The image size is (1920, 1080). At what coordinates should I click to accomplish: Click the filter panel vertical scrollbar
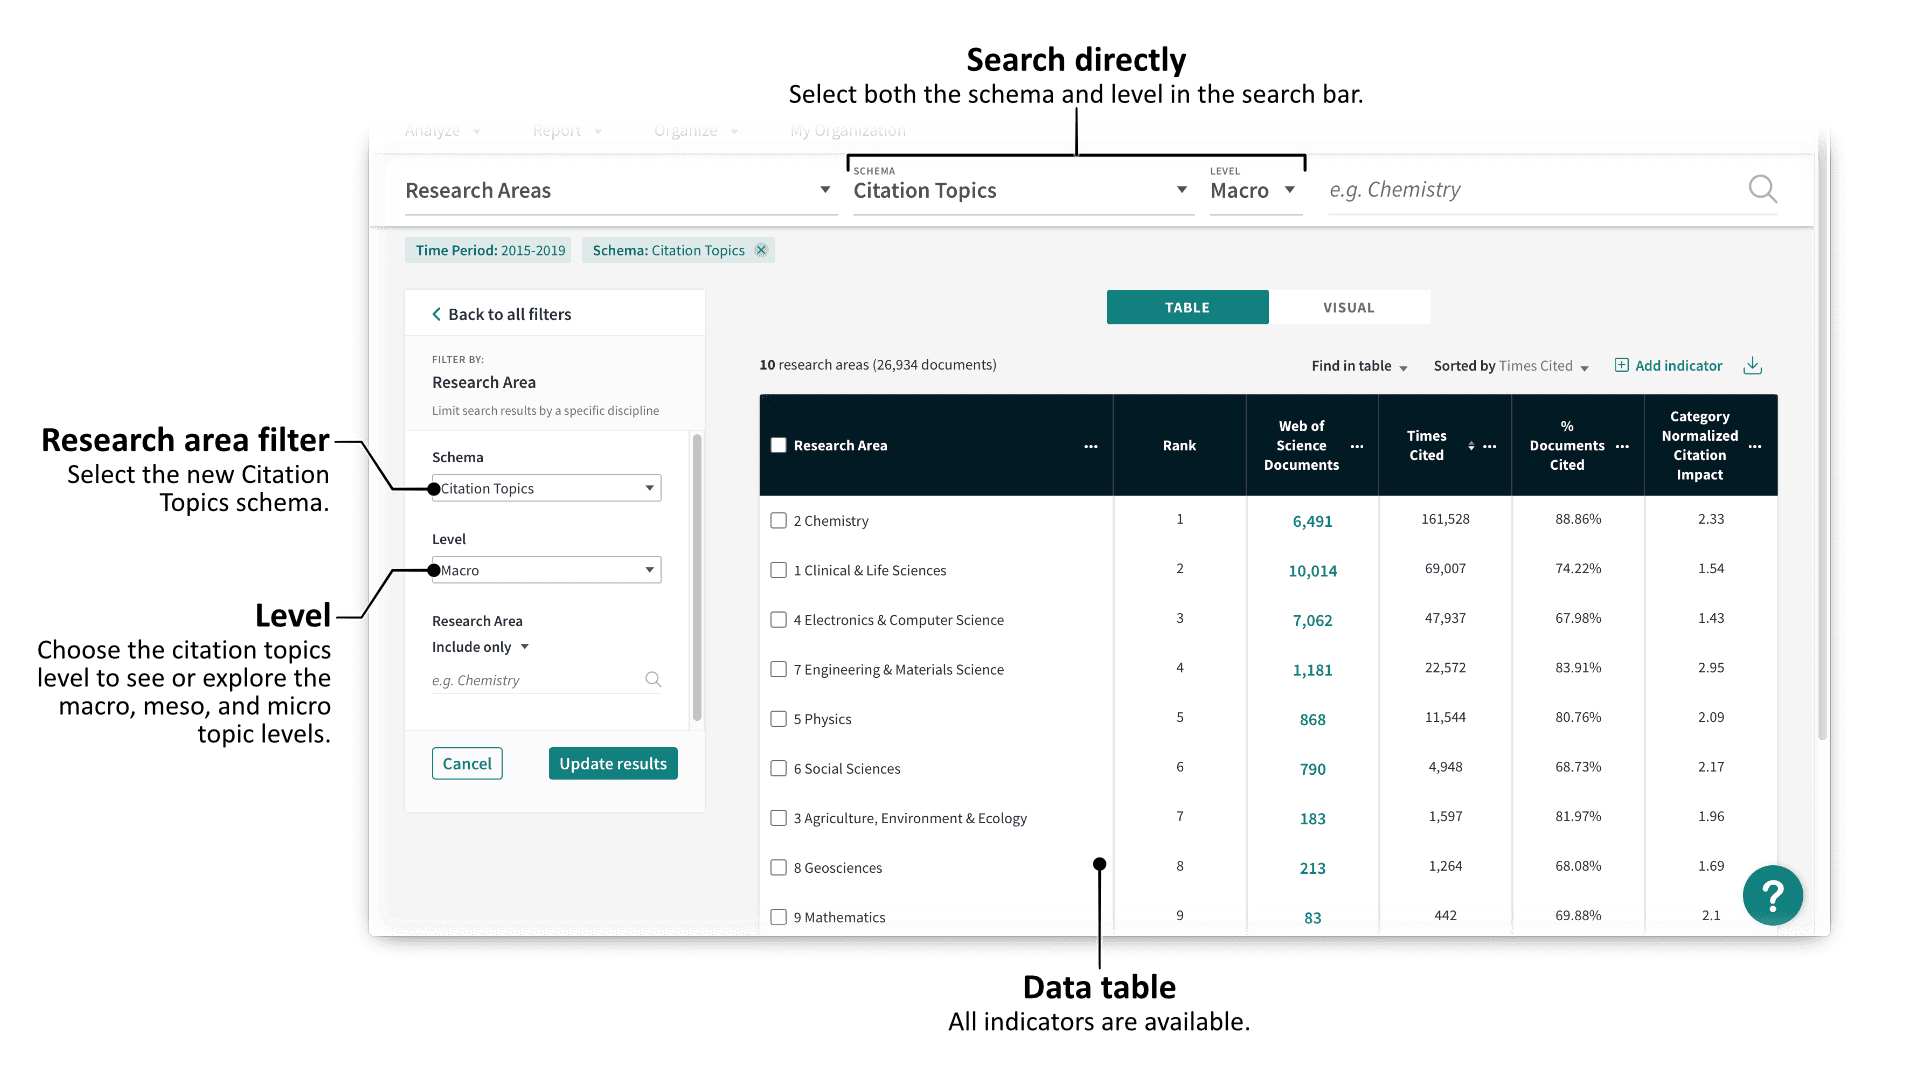pos(697,577)
